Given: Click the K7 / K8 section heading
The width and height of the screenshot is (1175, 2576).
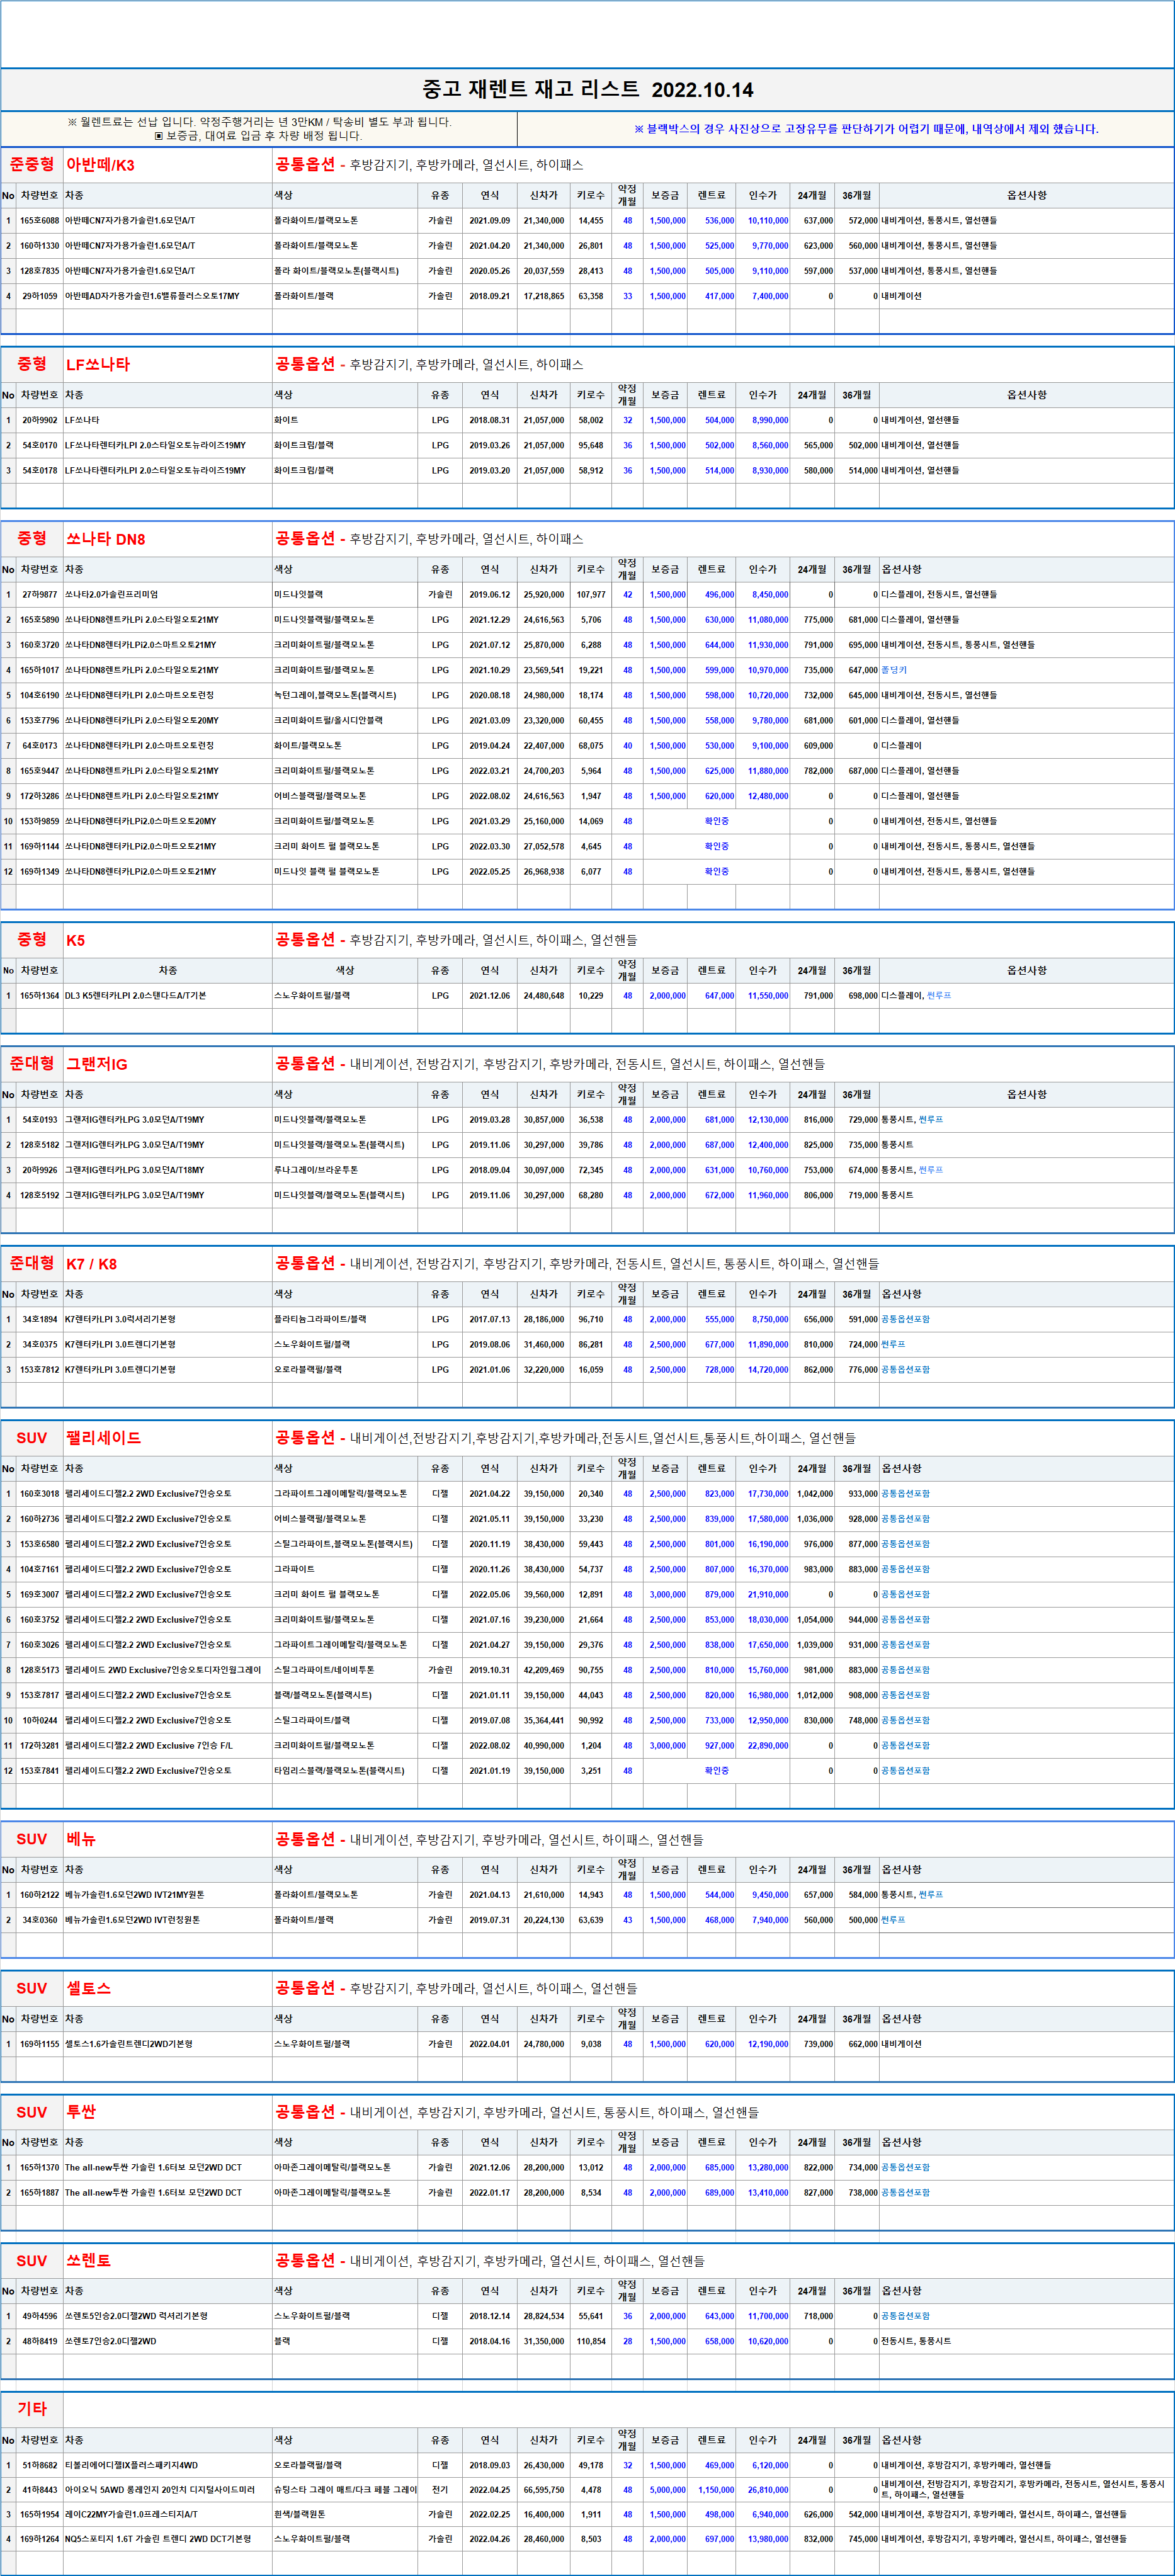Looking at the screenshot, I should coord(92,1264).
